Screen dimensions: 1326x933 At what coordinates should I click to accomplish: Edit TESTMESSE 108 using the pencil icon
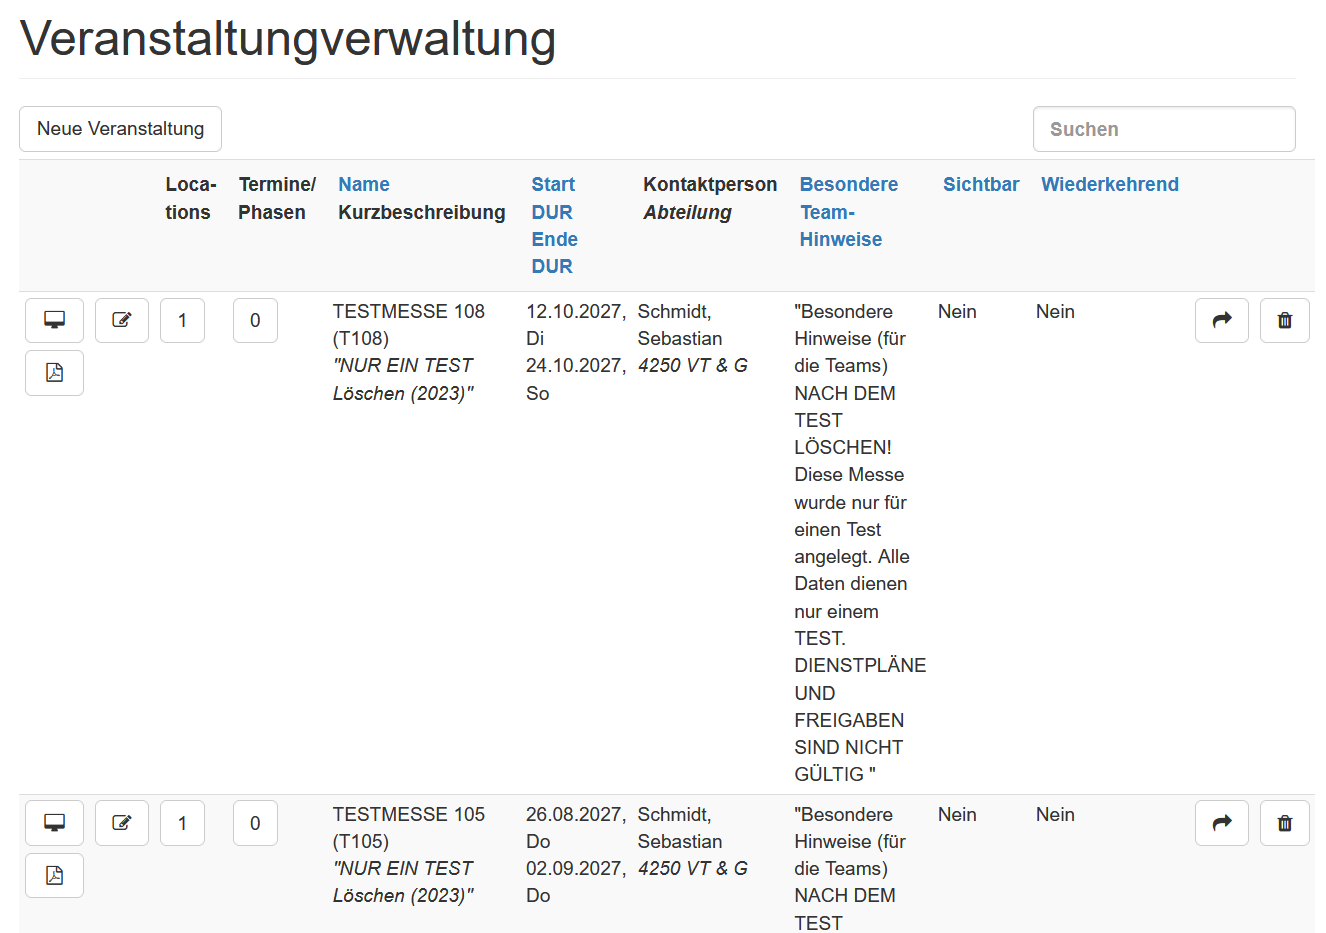[x=121, y=320]
